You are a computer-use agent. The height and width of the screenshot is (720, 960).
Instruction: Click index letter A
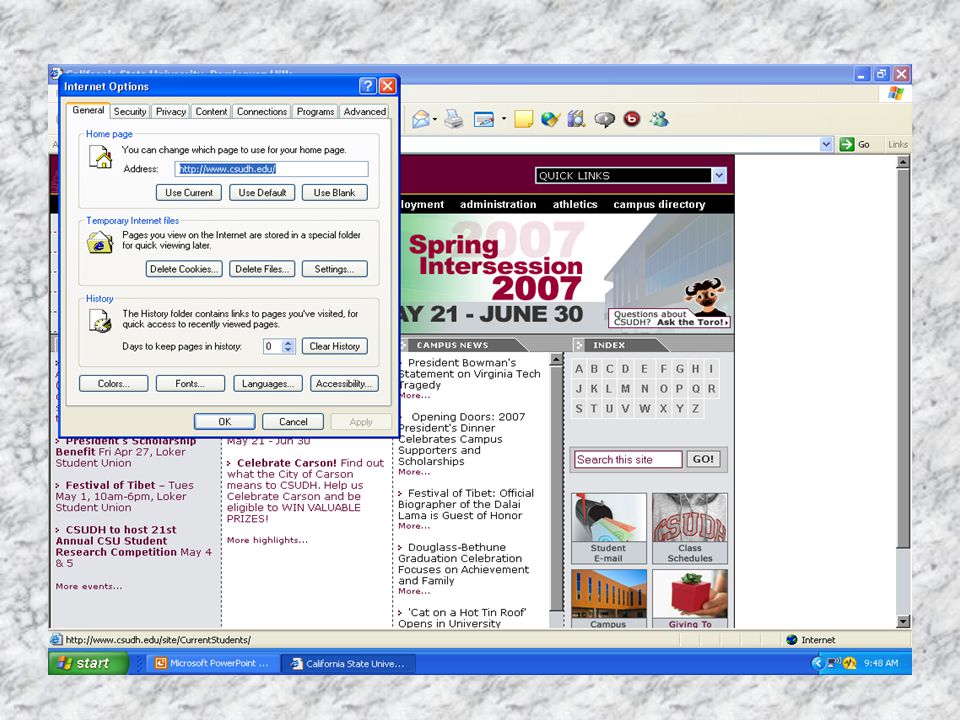click(579, 369)
